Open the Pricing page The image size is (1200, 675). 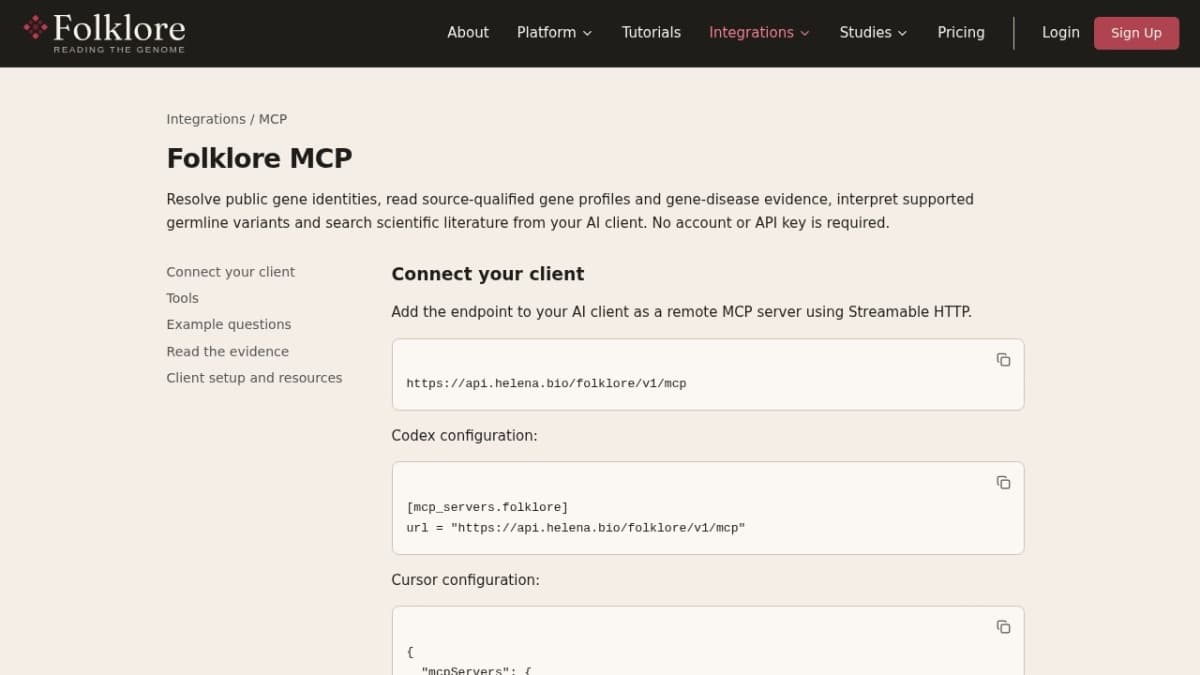click(x=961, y=32)
